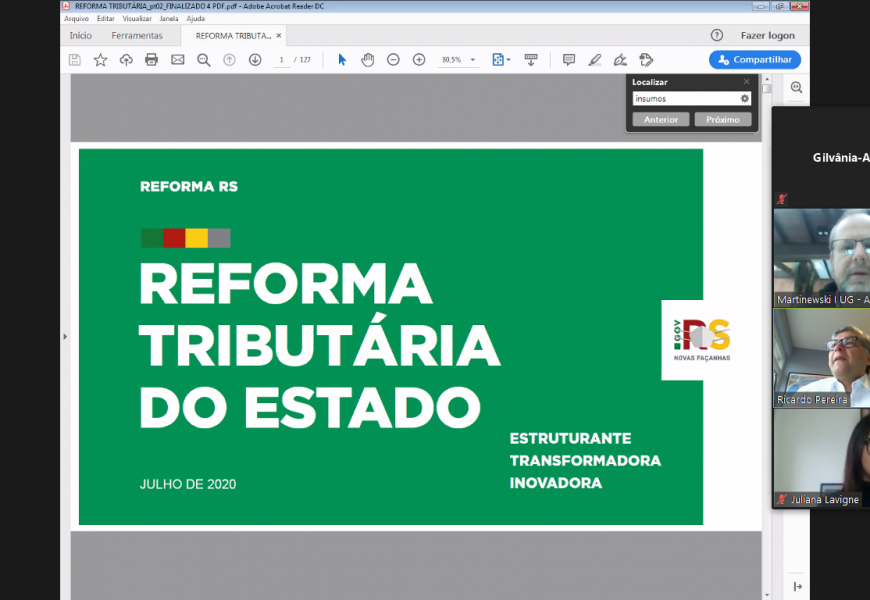Click the blue Compartilhar button
This screenshot has height=600, width=870.
(754, 59)
